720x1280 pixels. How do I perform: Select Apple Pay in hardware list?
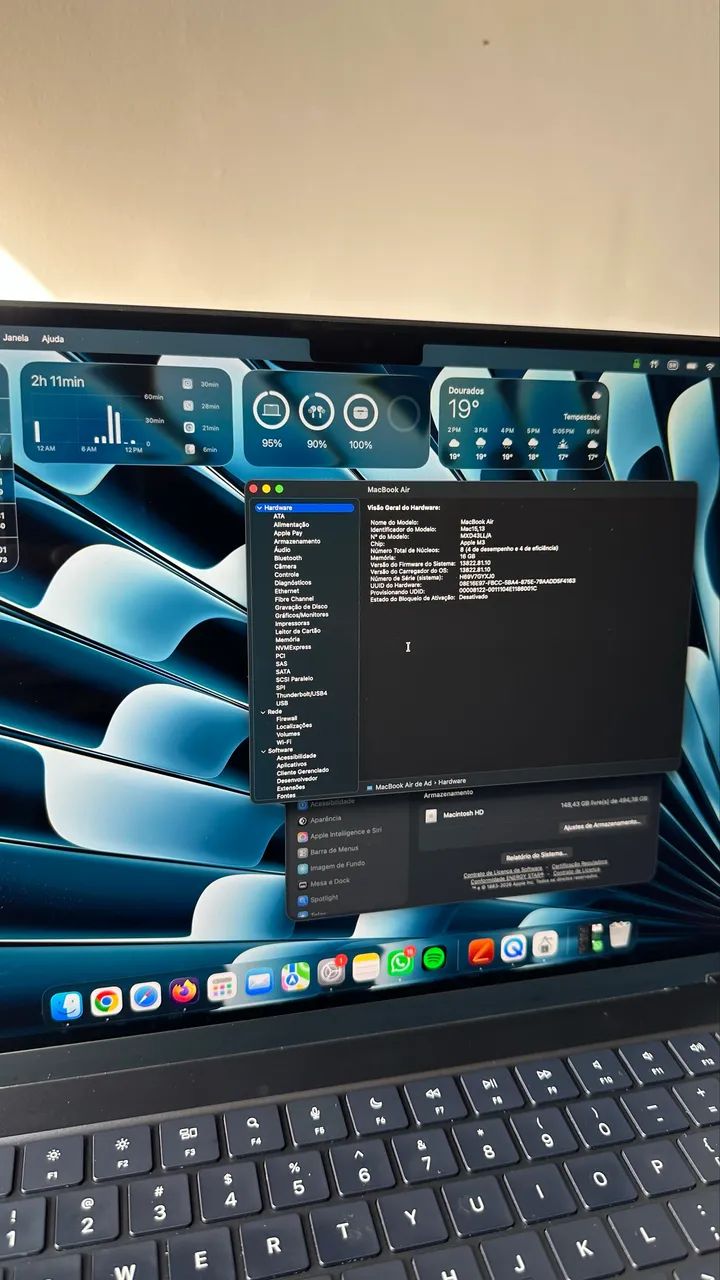(288, 533)
